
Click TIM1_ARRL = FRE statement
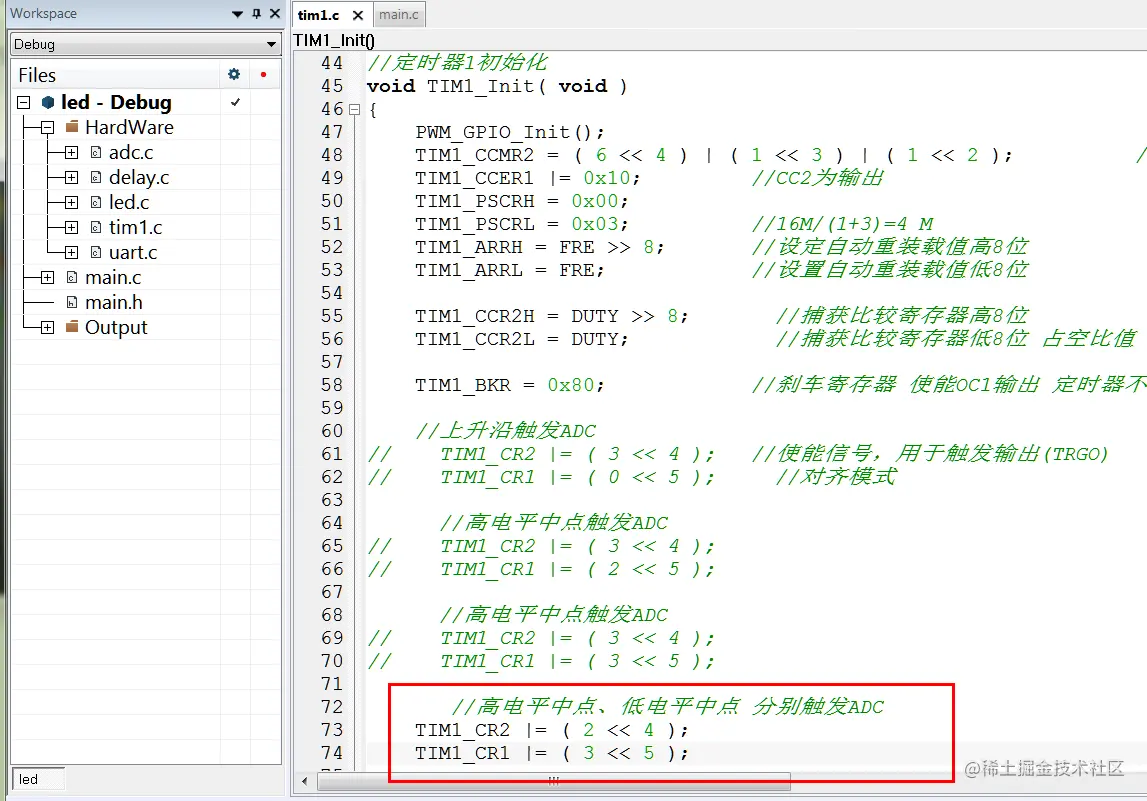(510, 270)
